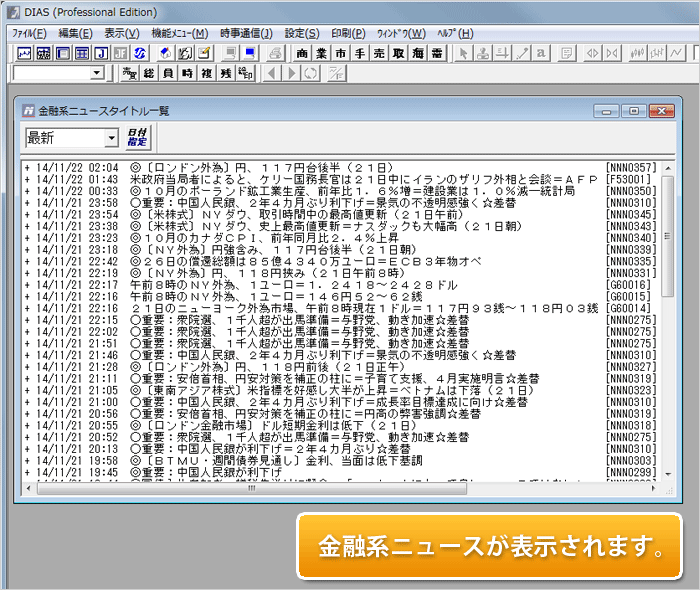Select the arrow pointer tool
Image resolution: width=700 pixels, height=590 pixels.
tap(465, 53)
